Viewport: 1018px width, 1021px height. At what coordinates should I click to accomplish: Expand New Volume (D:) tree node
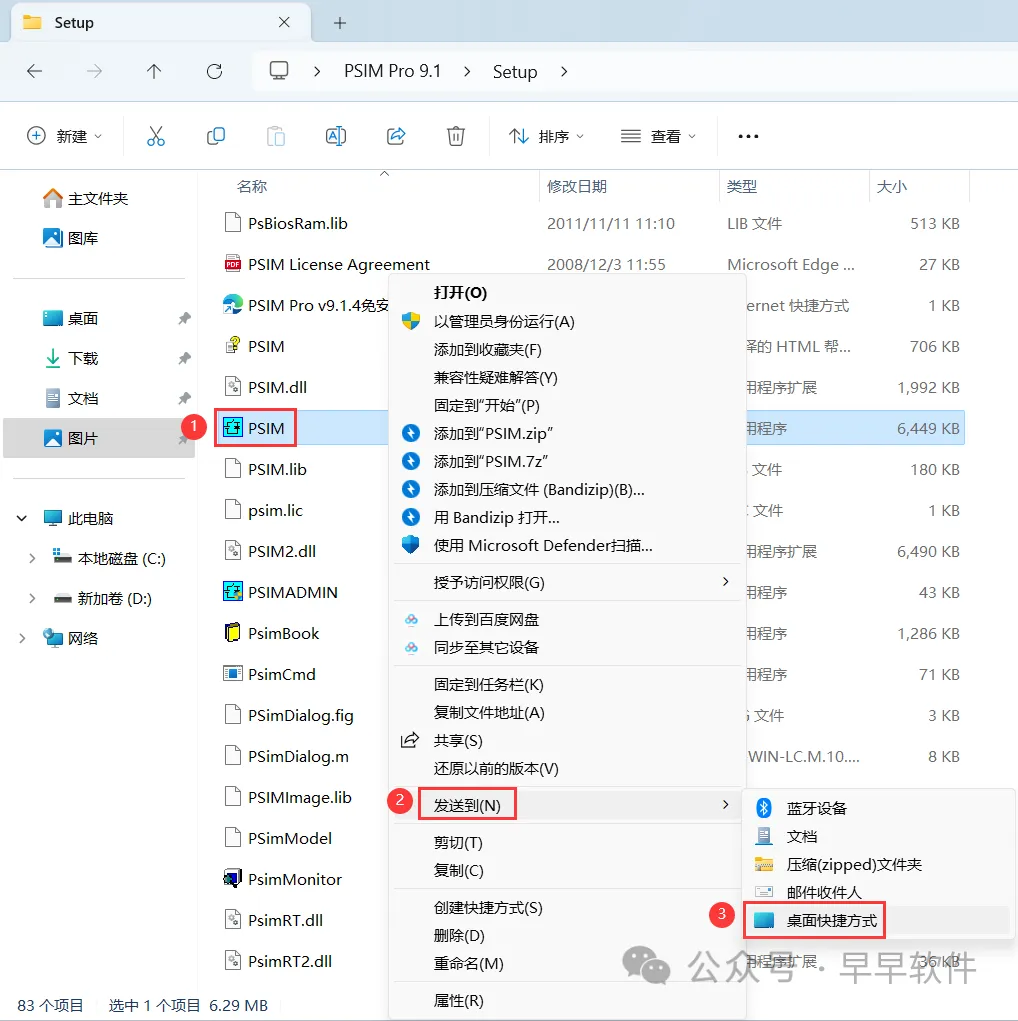[32, 598]
